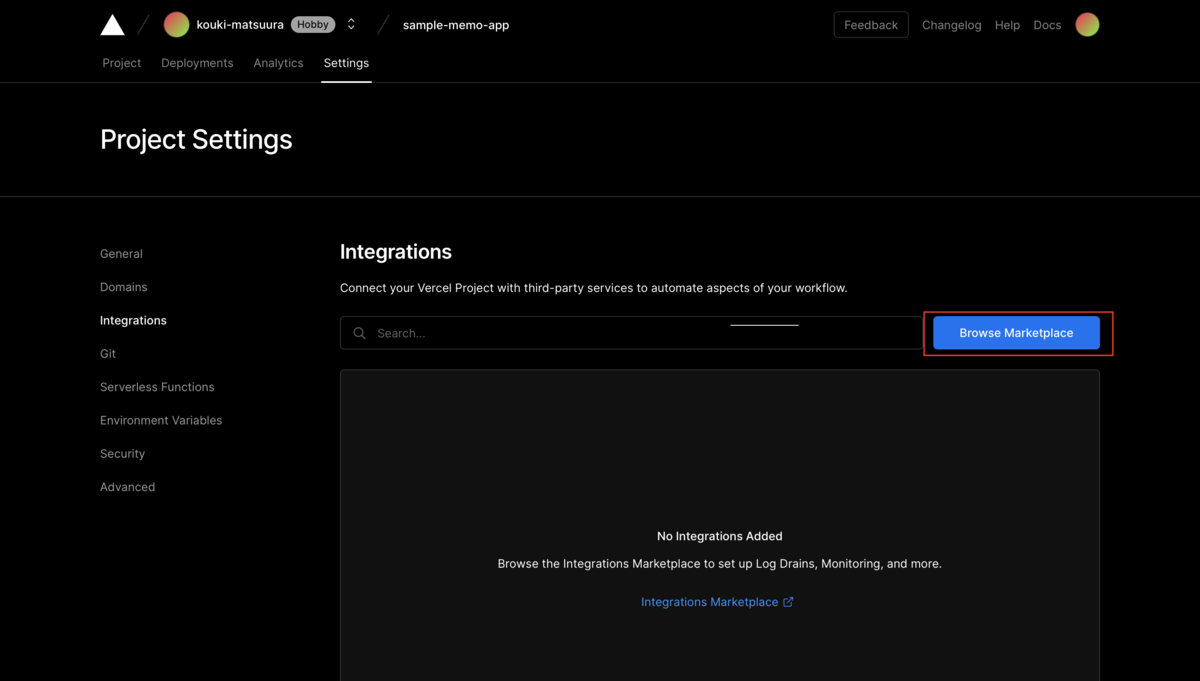This screenshot has width=1200, height=681.
Task: Click the Integrations section heading
Action: tap(396, 252)
